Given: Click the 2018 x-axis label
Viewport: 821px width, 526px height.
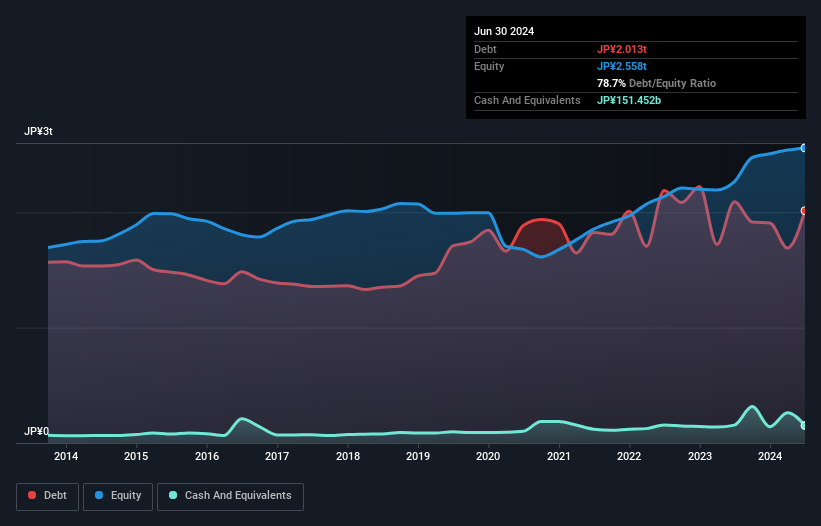Looking at the screenshot, I should click(x=348, y=456).
